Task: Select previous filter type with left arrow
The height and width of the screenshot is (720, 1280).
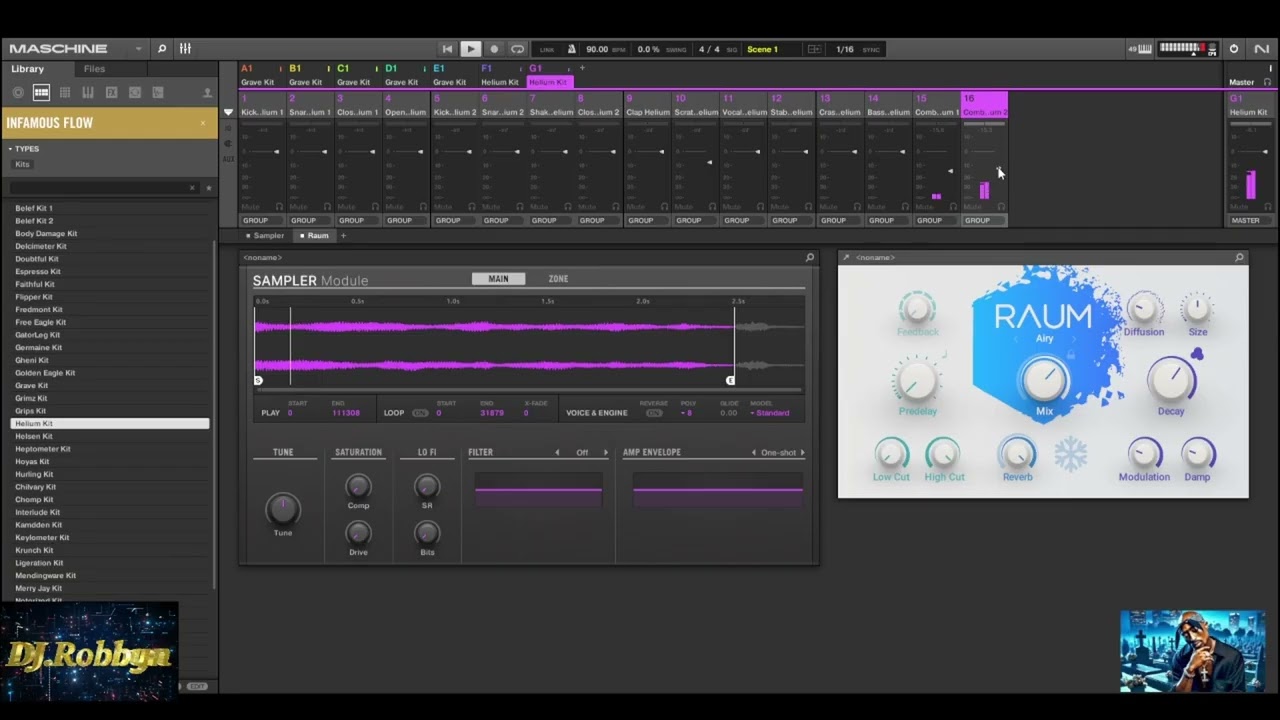Action: click(x=557, y=453)
